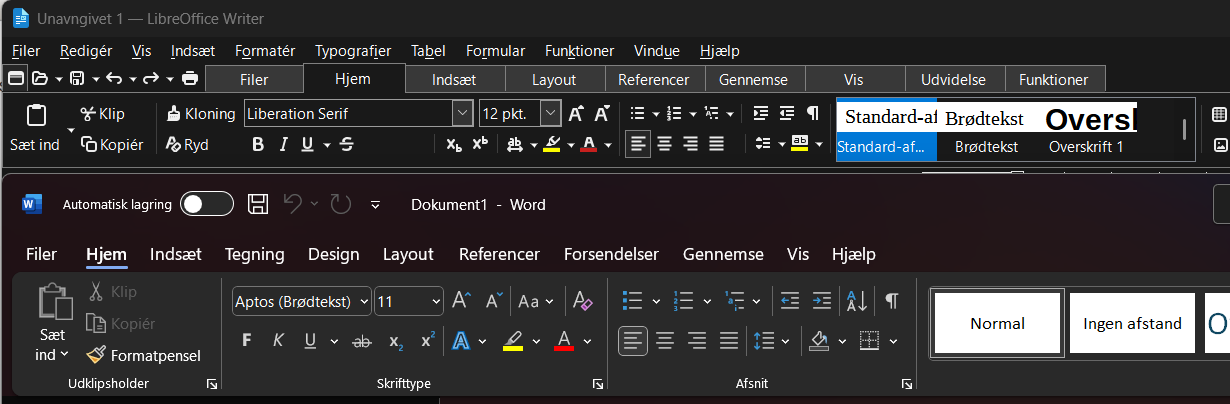This screenshot has width=1230, height=404.
Task: Toggle italic K button in Word
Action: coord(278,341)
